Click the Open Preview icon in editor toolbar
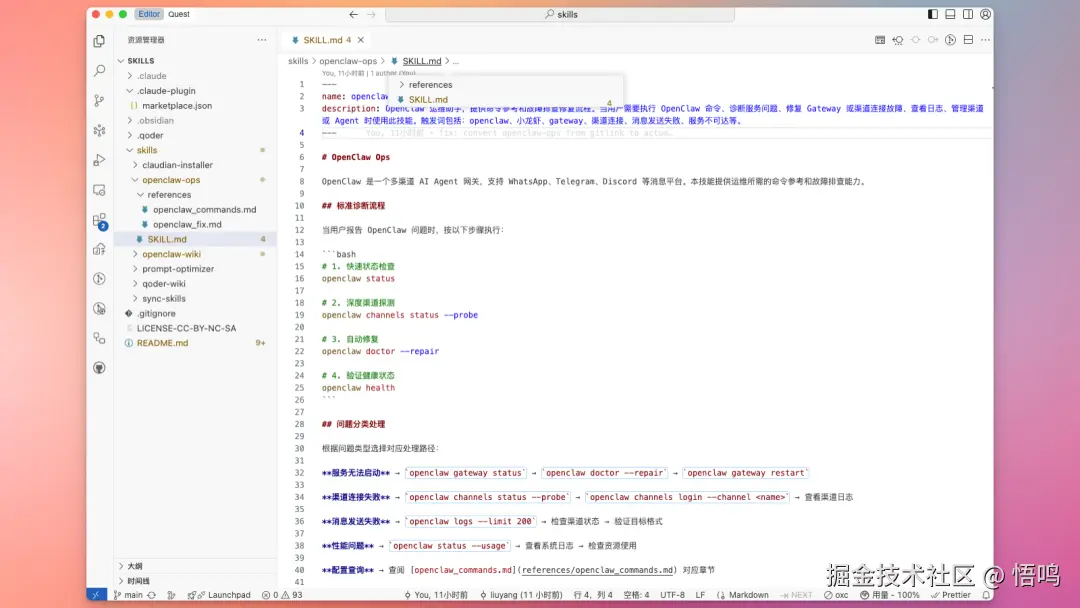 coord(880,40)
